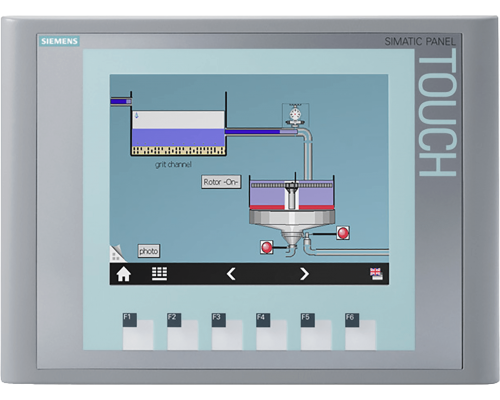Click the Siemens logo

(59, 41)
